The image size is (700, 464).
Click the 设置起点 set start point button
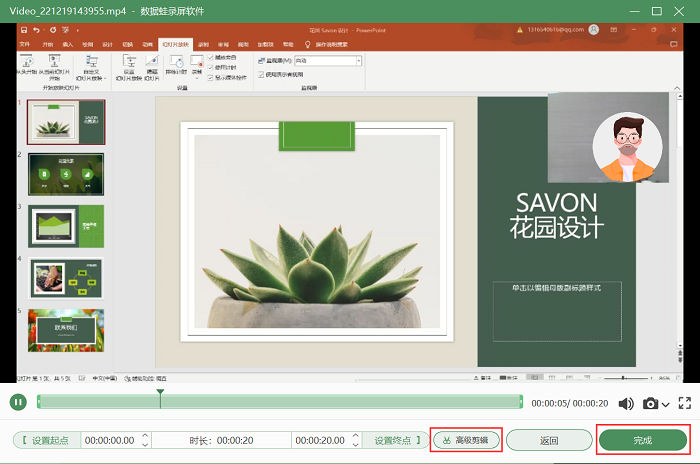coord(46,440)
